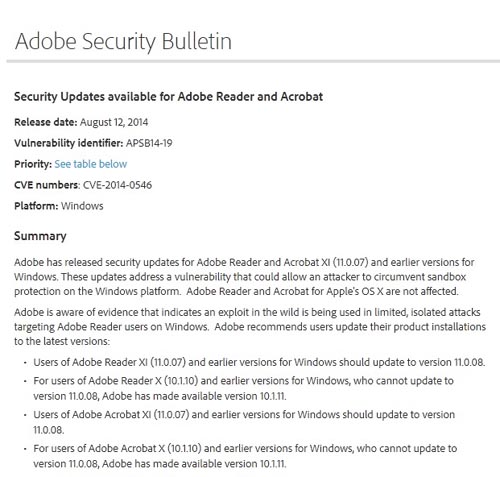This screenshot has height=477, width=500.
Task: Click the paragraph beginning "Adobe has released security updates"
Action: click(244, 277)
